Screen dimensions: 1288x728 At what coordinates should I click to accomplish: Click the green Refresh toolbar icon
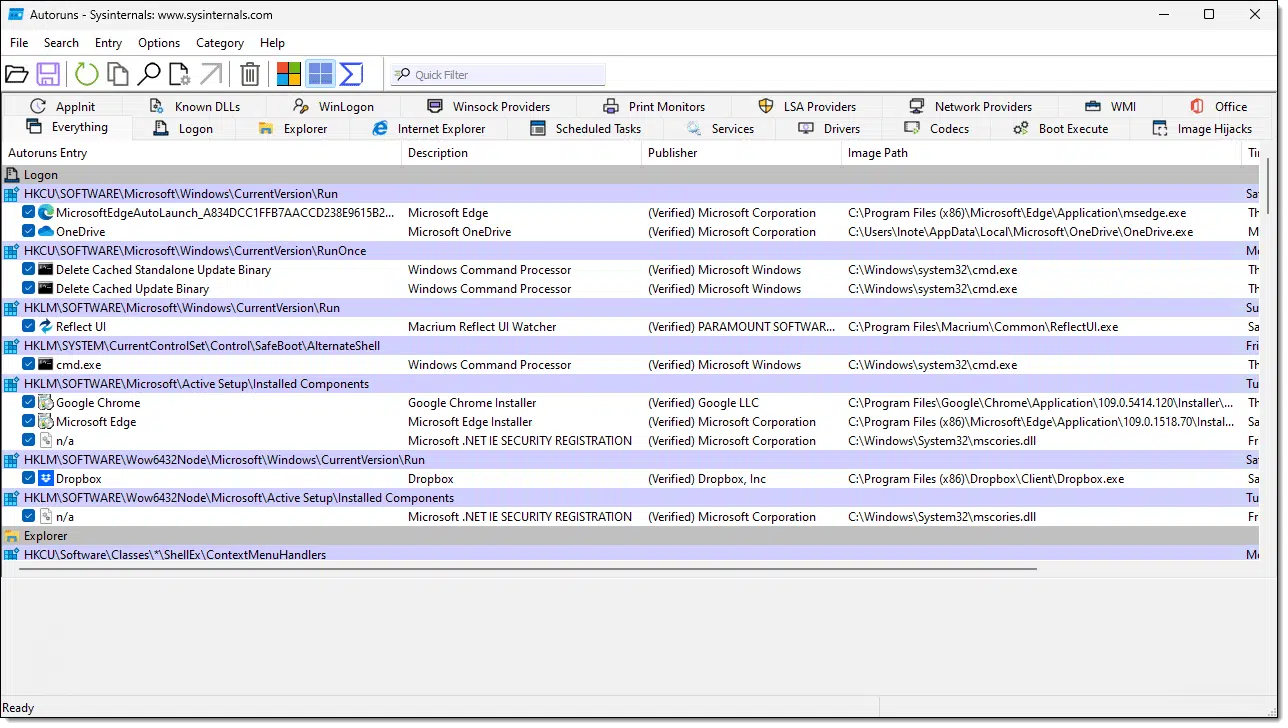click(x=87, y=74)
